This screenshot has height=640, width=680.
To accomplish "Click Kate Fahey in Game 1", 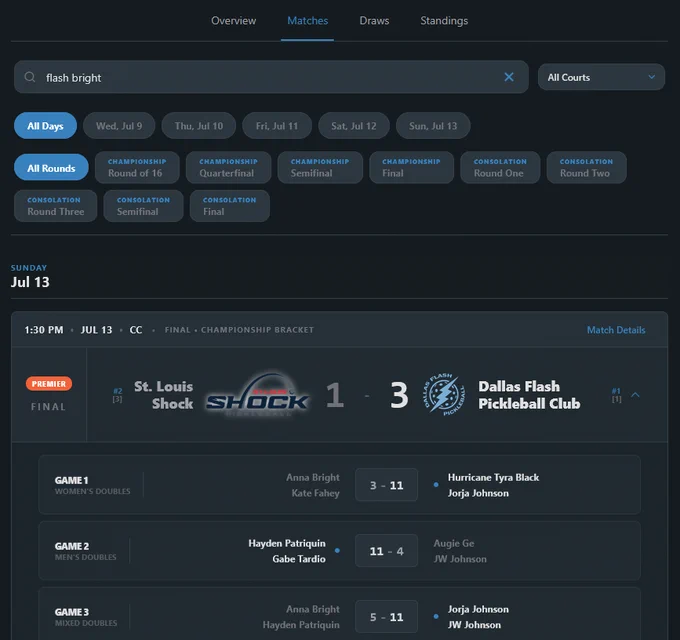I will click(315, 493).
